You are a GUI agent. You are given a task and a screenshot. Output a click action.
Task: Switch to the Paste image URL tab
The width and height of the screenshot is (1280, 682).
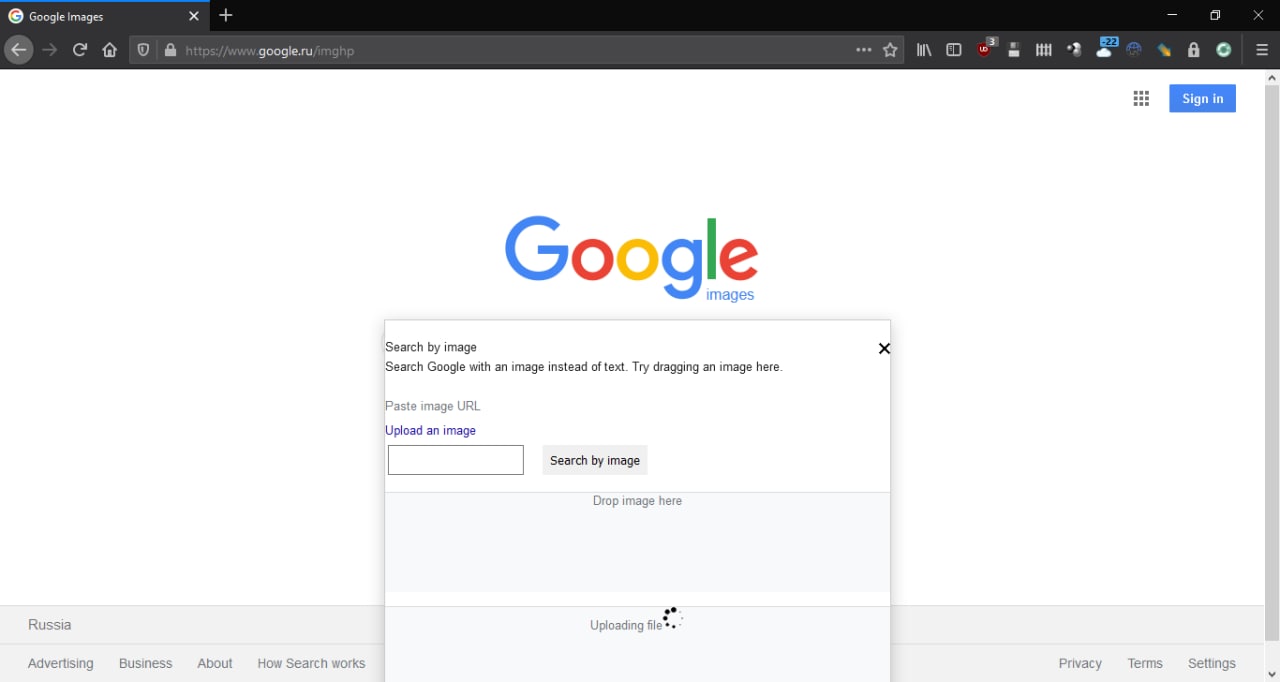433,406
